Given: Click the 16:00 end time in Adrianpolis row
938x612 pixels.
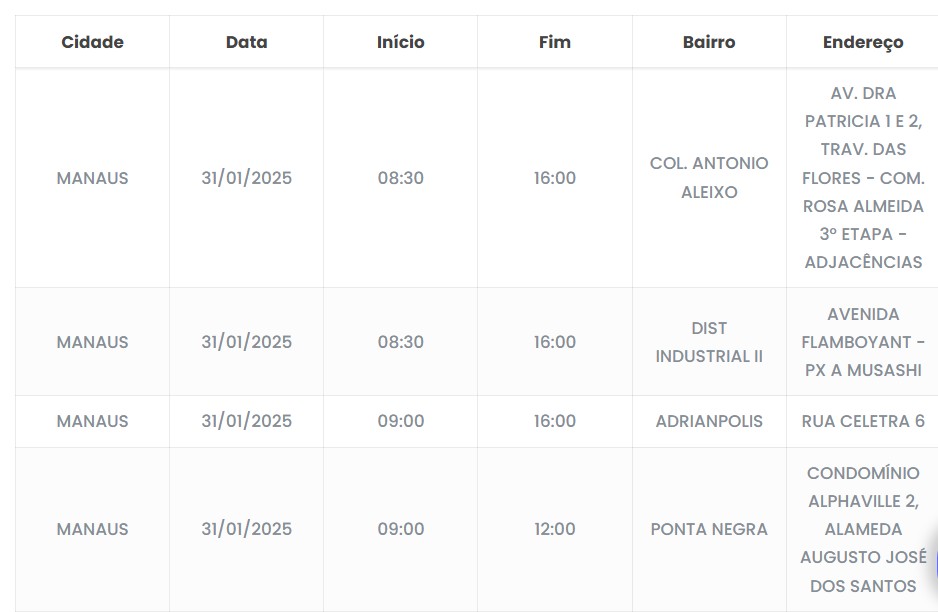Looking at the screenshot, I should (x=554, y=421).
